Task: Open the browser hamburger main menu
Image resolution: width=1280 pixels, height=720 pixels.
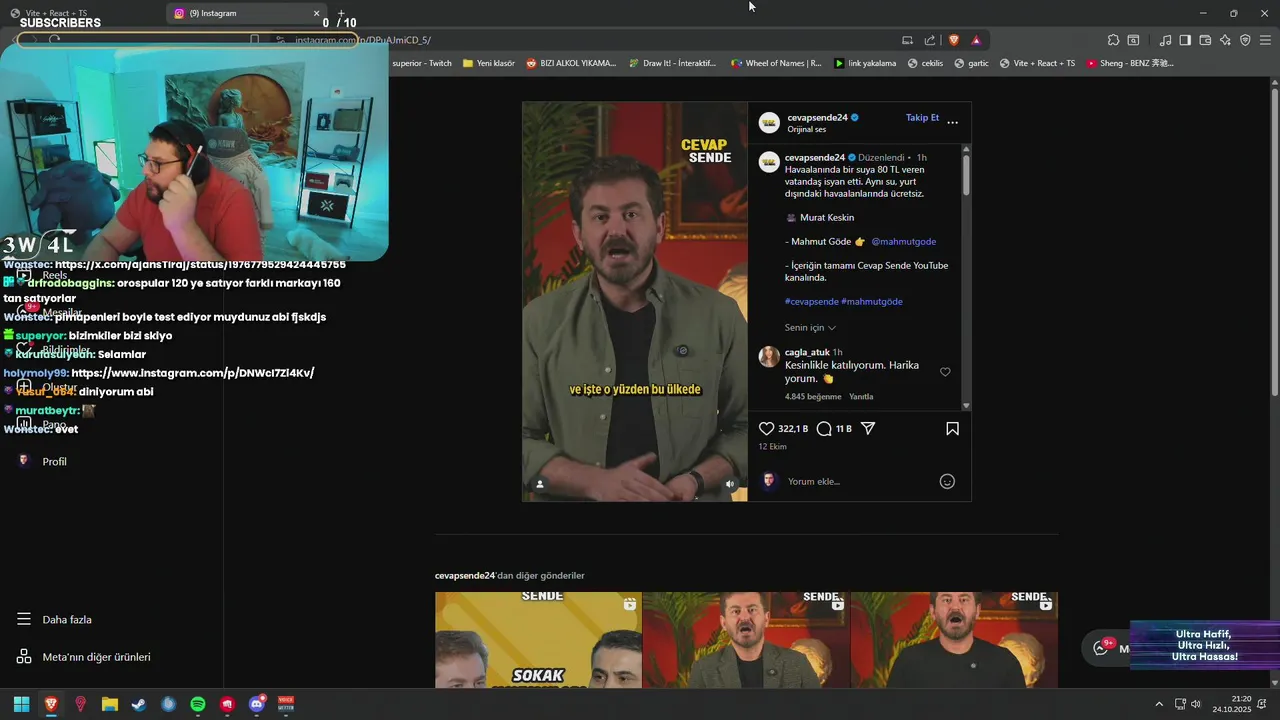Action: click(x=1265, y=40)
